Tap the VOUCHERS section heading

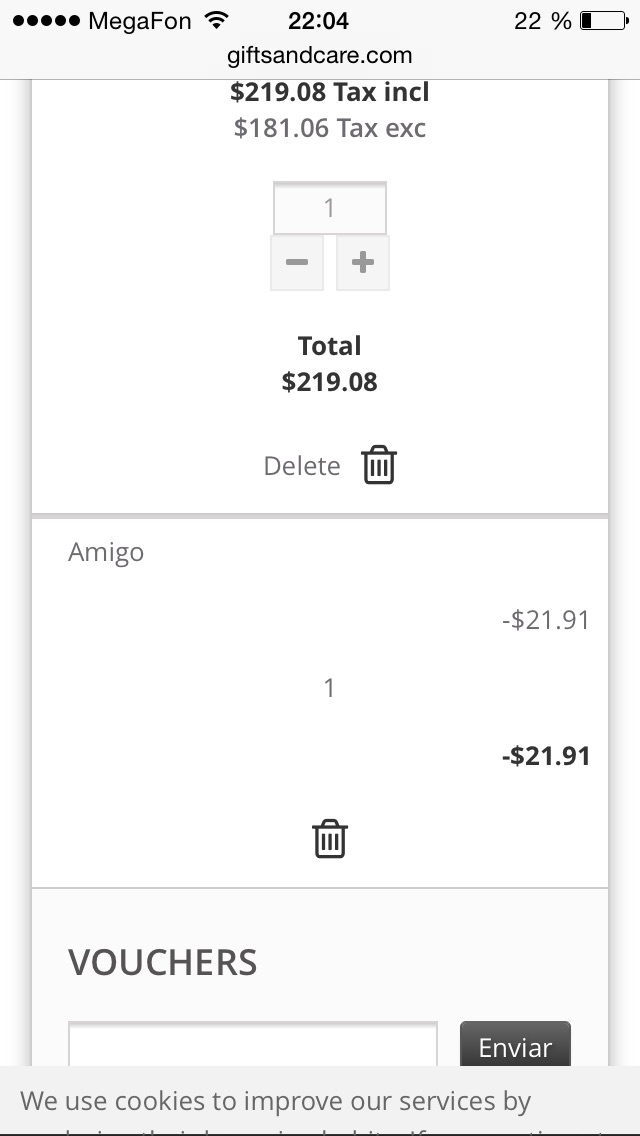click(163, 963)
